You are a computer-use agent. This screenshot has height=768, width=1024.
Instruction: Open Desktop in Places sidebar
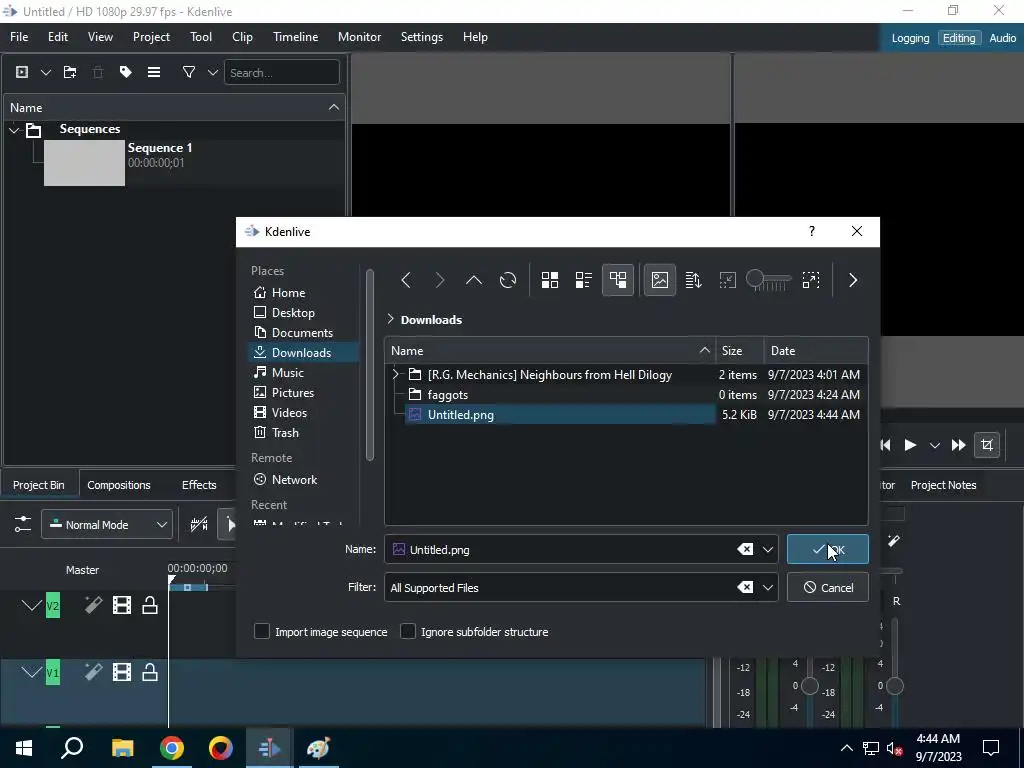click(x=293, y=313)
